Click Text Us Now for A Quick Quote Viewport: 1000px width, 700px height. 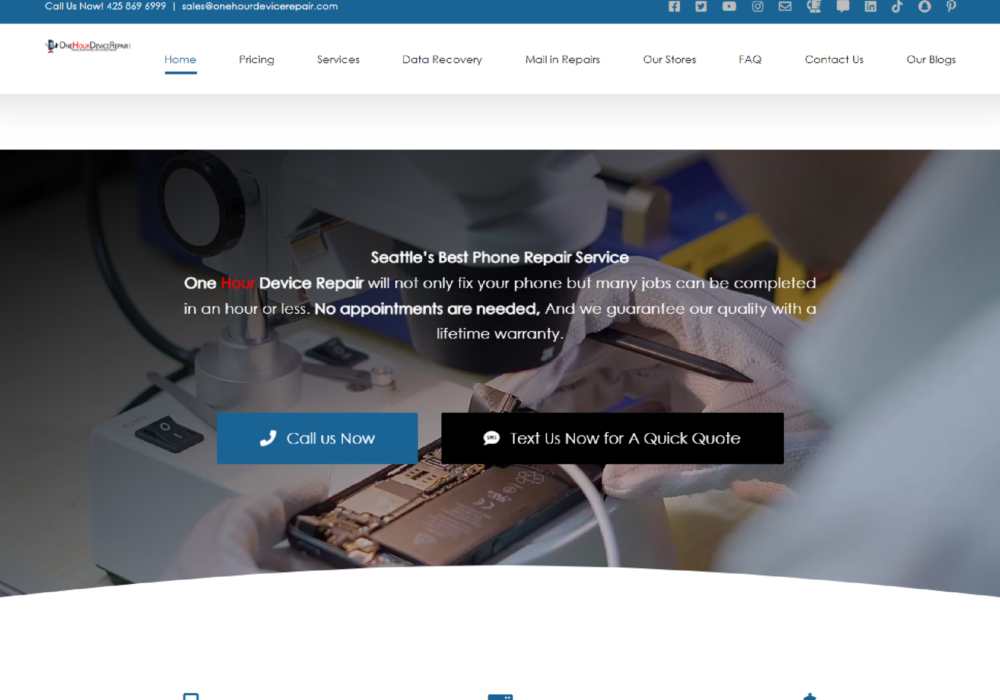tap(612, 438)
